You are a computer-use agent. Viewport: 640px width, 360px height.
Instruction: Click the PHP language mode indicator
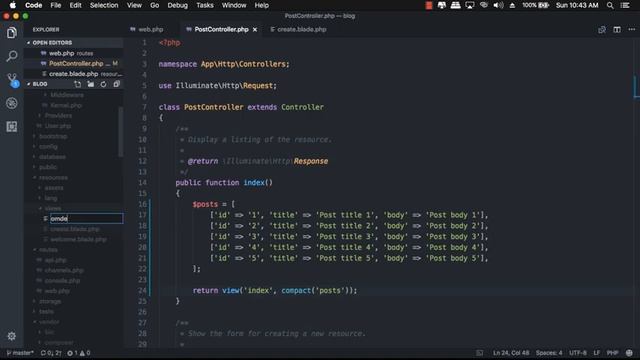point(612,353)
